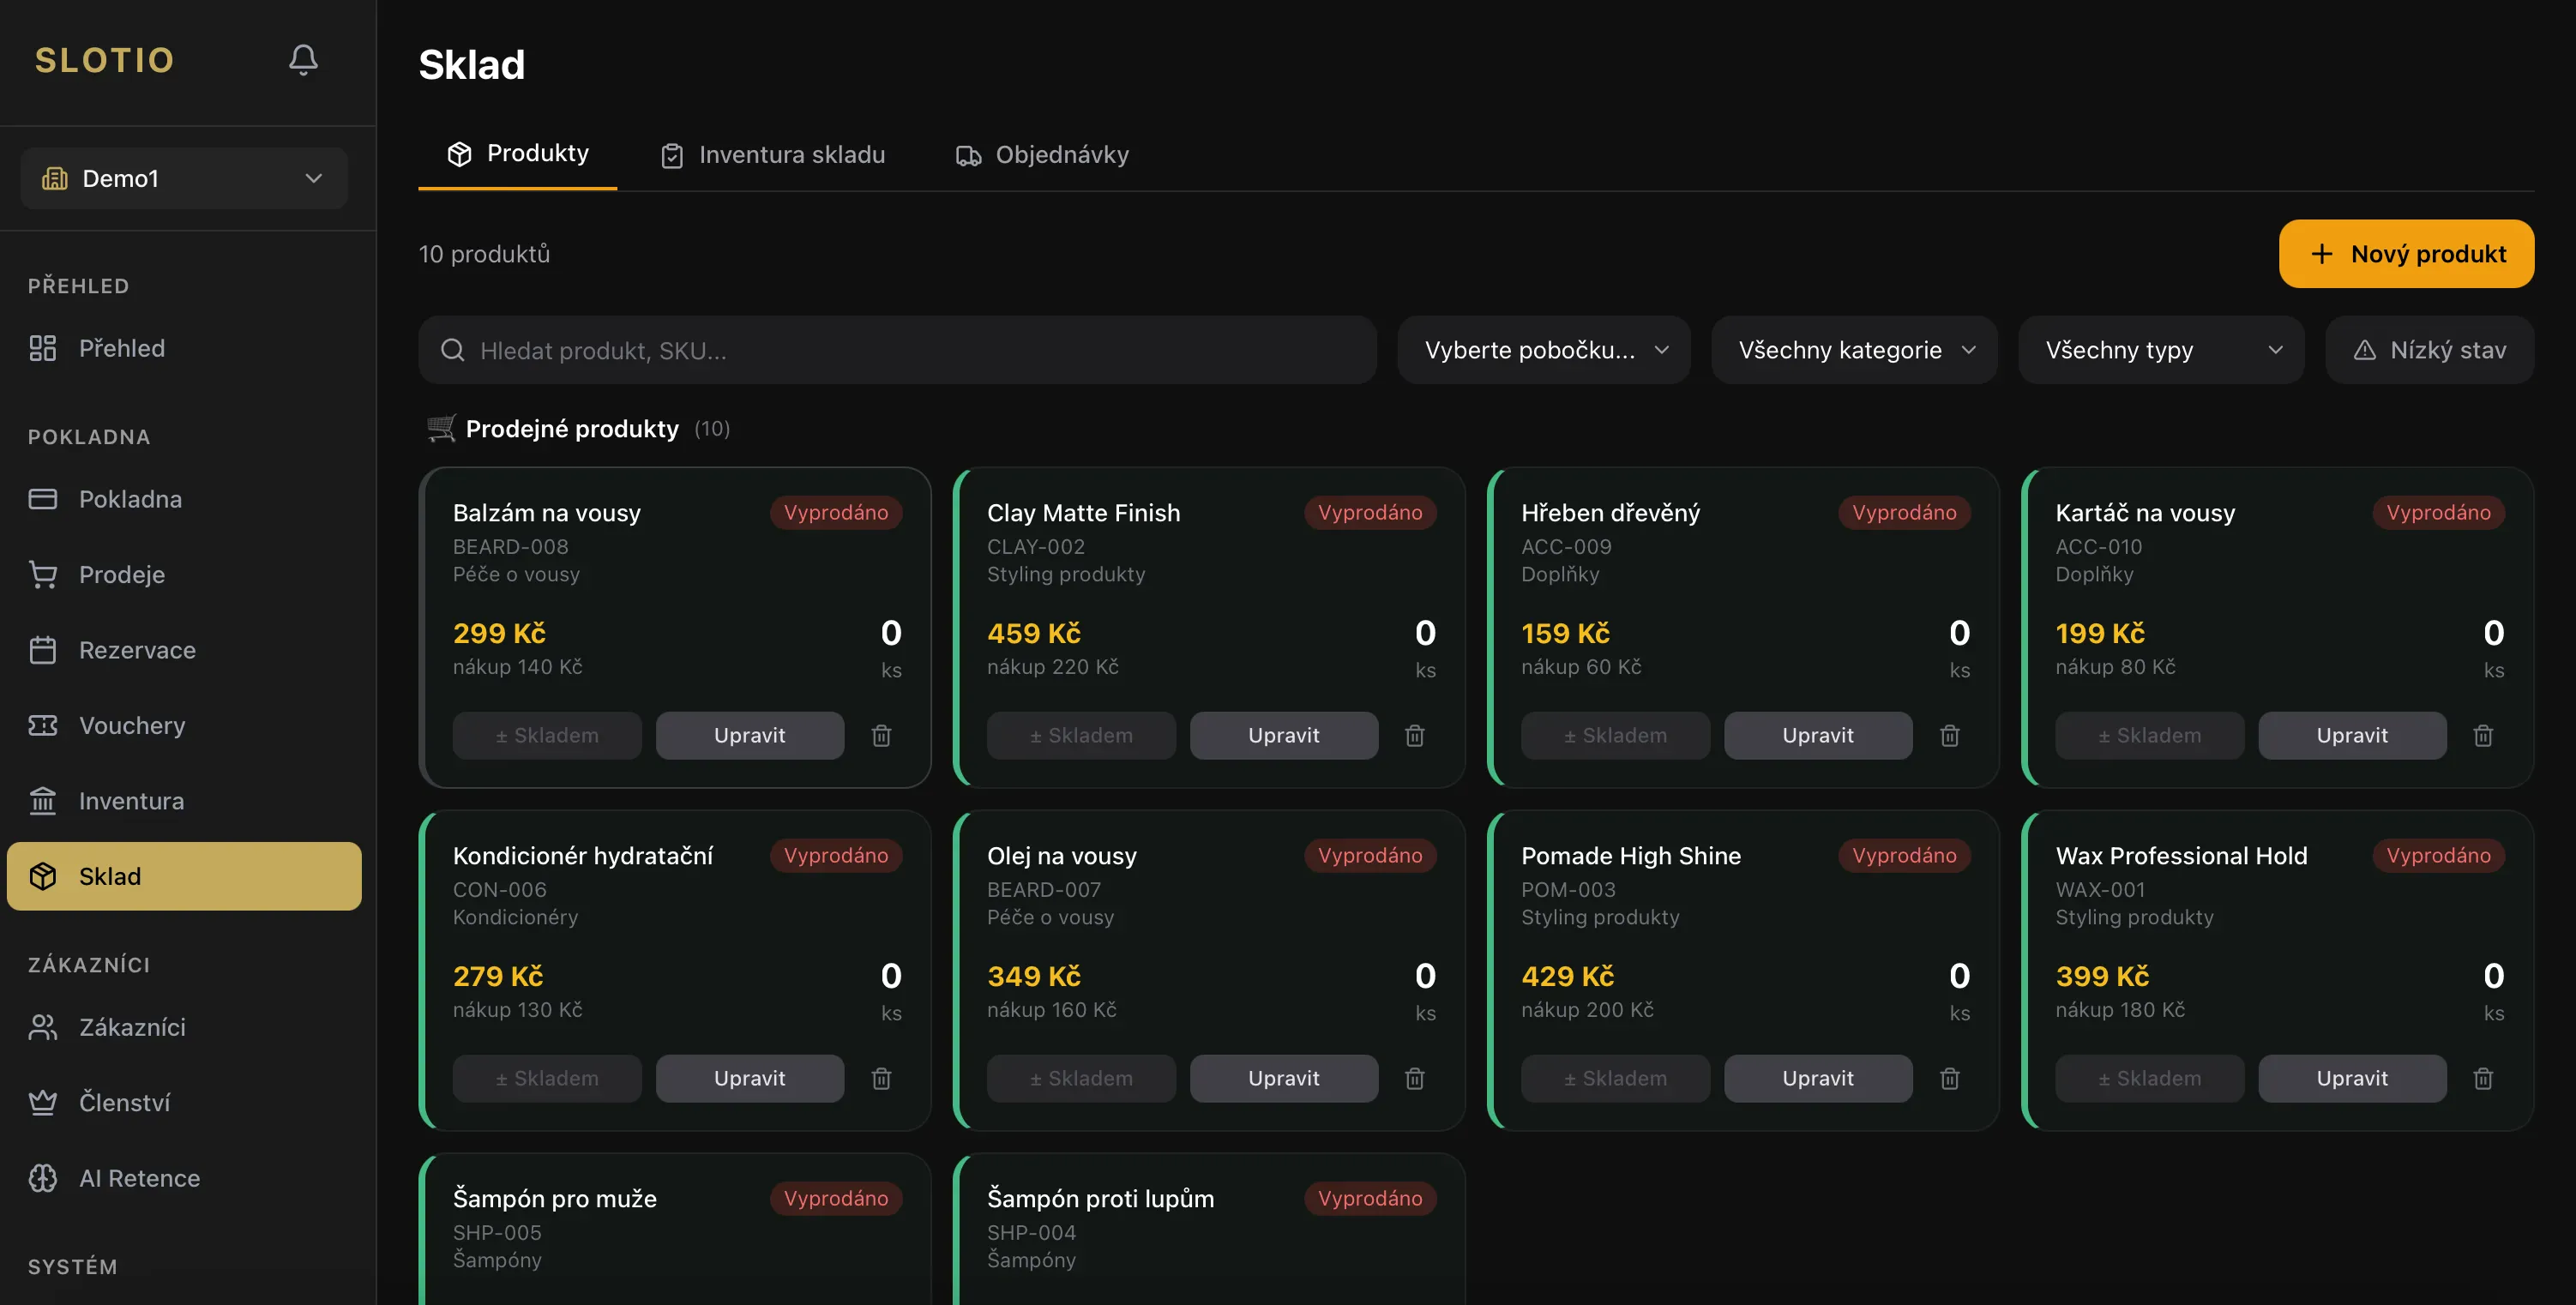Toggle the Nízký stav filter
The width and height of the screenshot is (2576, 1305).
(x=2429, y=350)
